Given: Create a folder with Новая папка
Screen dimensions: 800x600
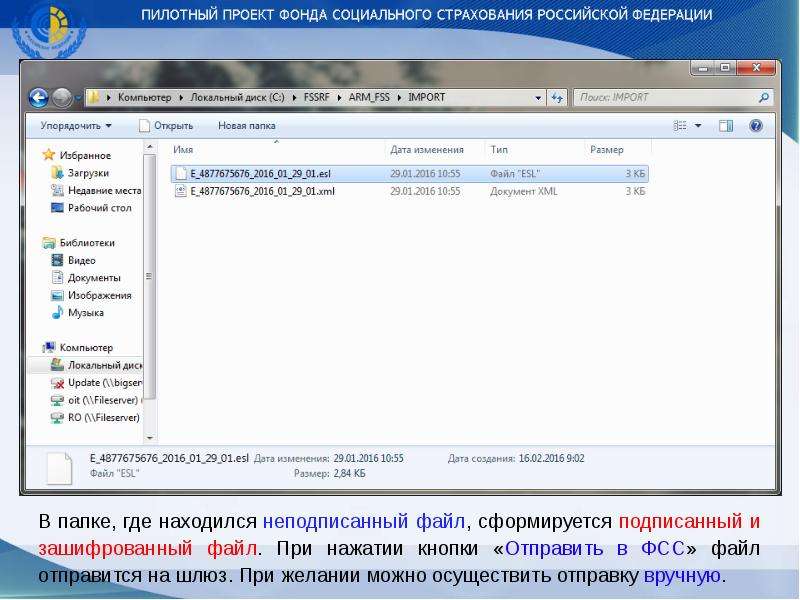Looking at the screenshot, I should [246, 126].
